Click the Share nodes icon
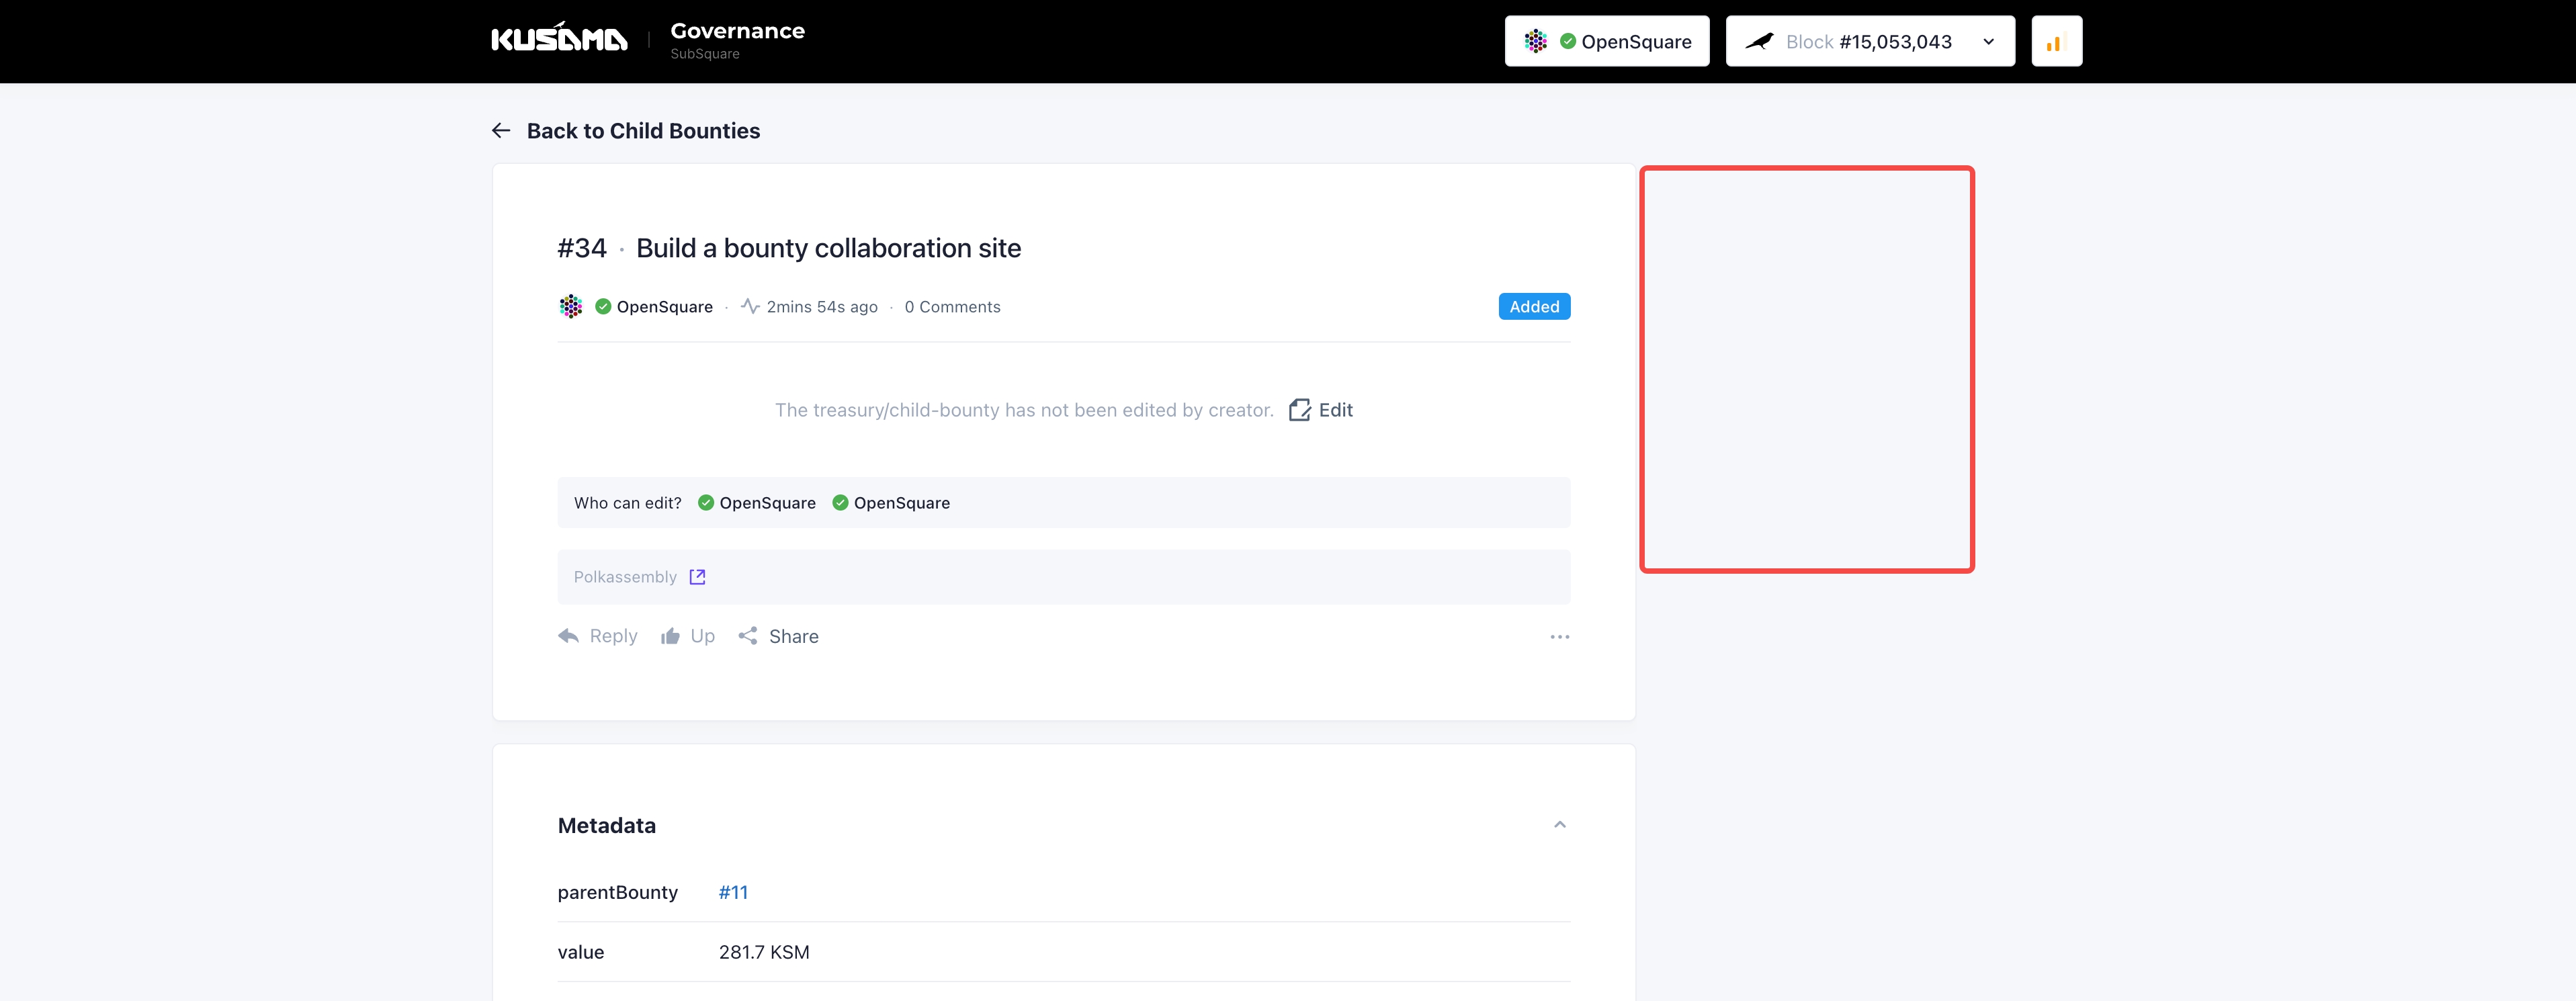This screenshot has width=2576, height=1001. [748, 636]
